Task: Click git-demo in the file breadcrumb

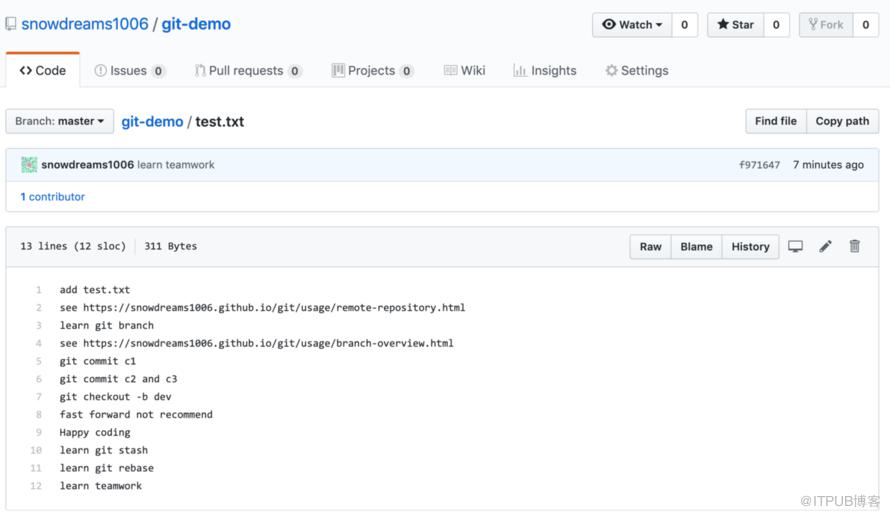Action: pos(152,121)
